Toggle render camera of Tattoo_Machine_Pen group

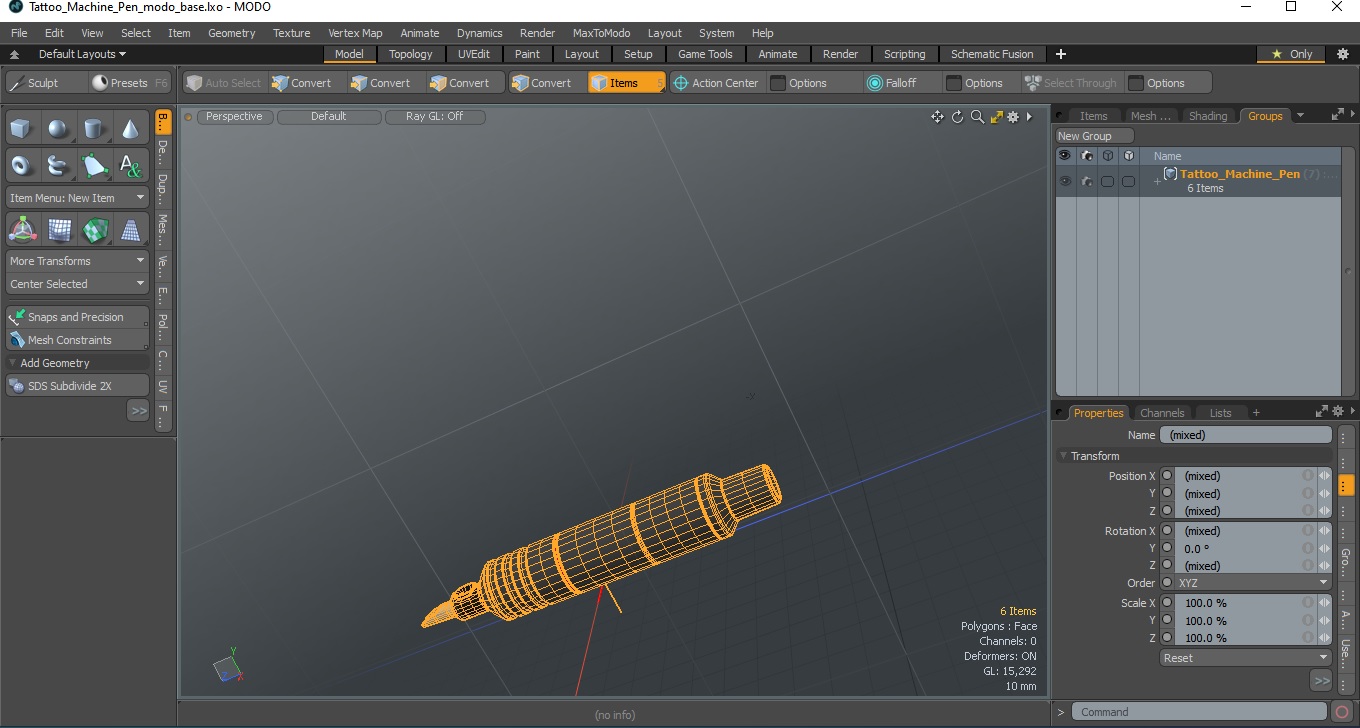[1086, 181]
